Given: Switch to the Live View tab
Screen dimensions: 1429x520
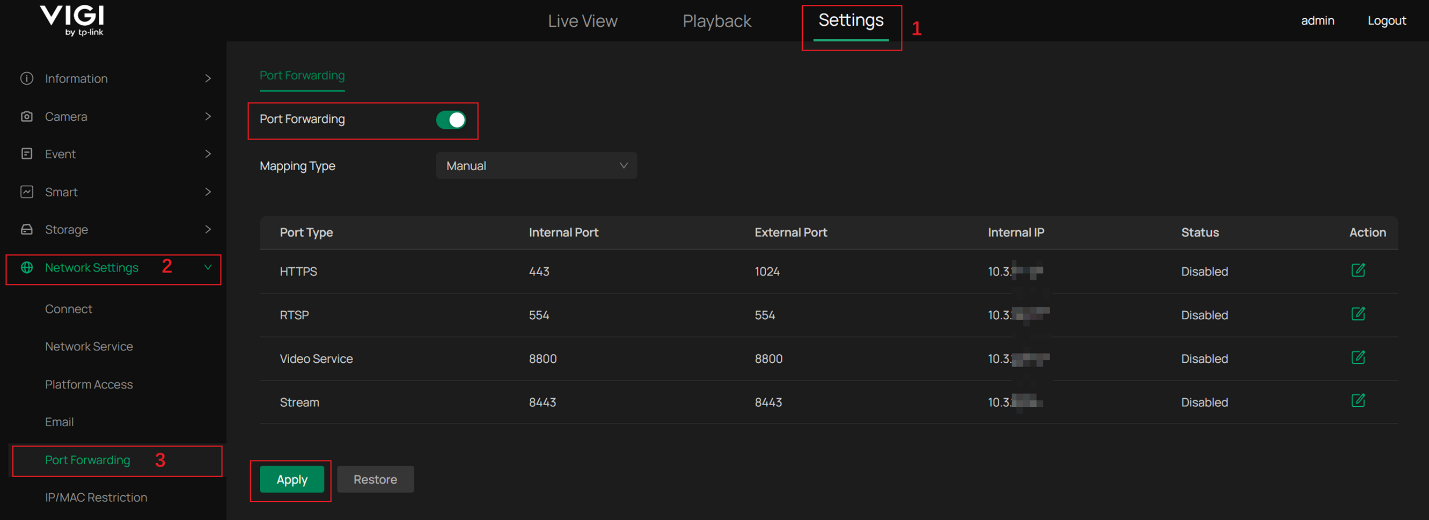Looking at the screenshot, I should pos(582,21).
